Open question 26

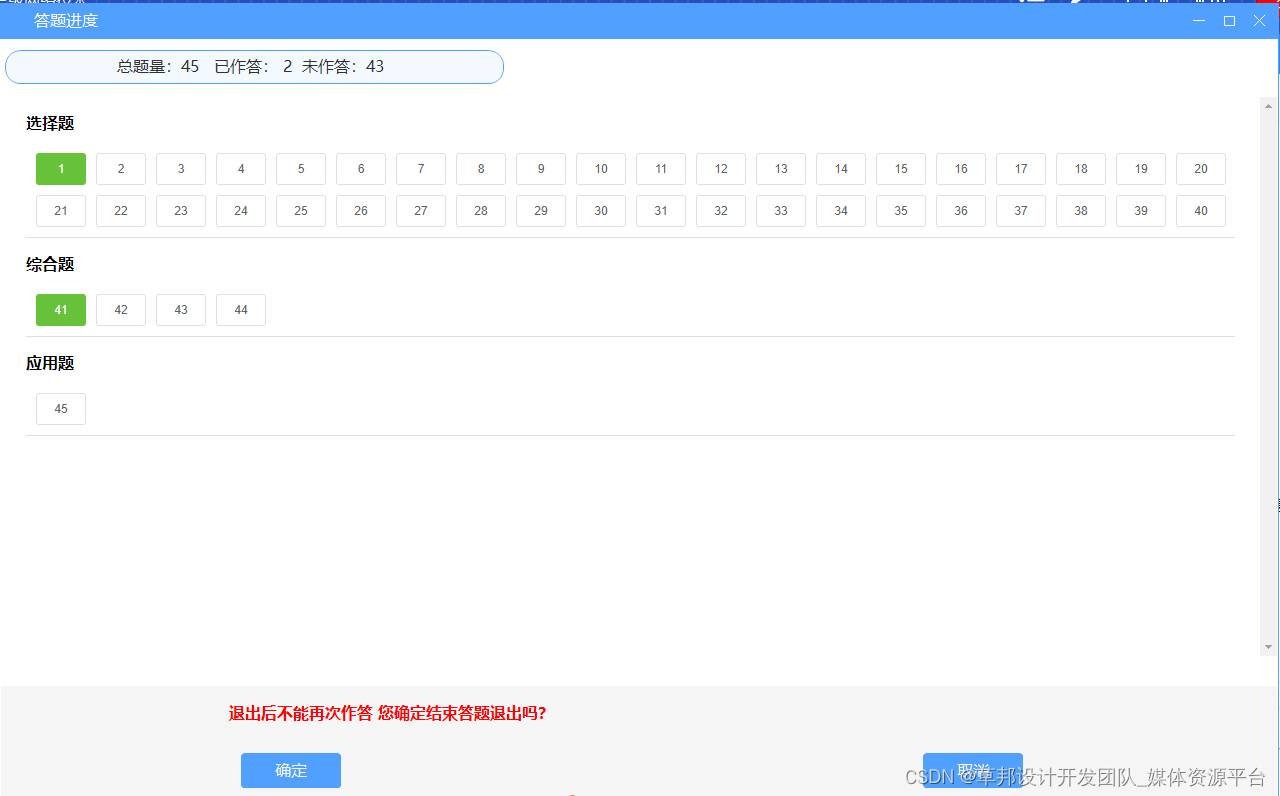[360, 210]
